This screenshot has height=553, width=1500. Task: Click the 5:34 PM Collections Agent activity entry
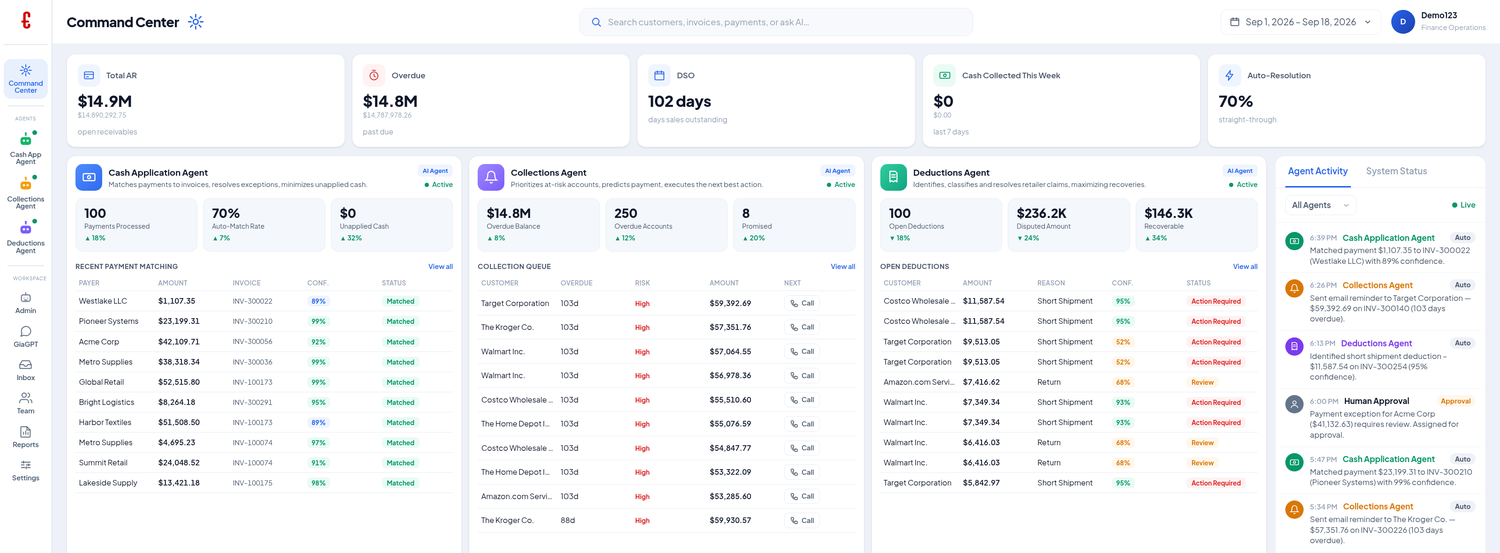point(1380,523)
